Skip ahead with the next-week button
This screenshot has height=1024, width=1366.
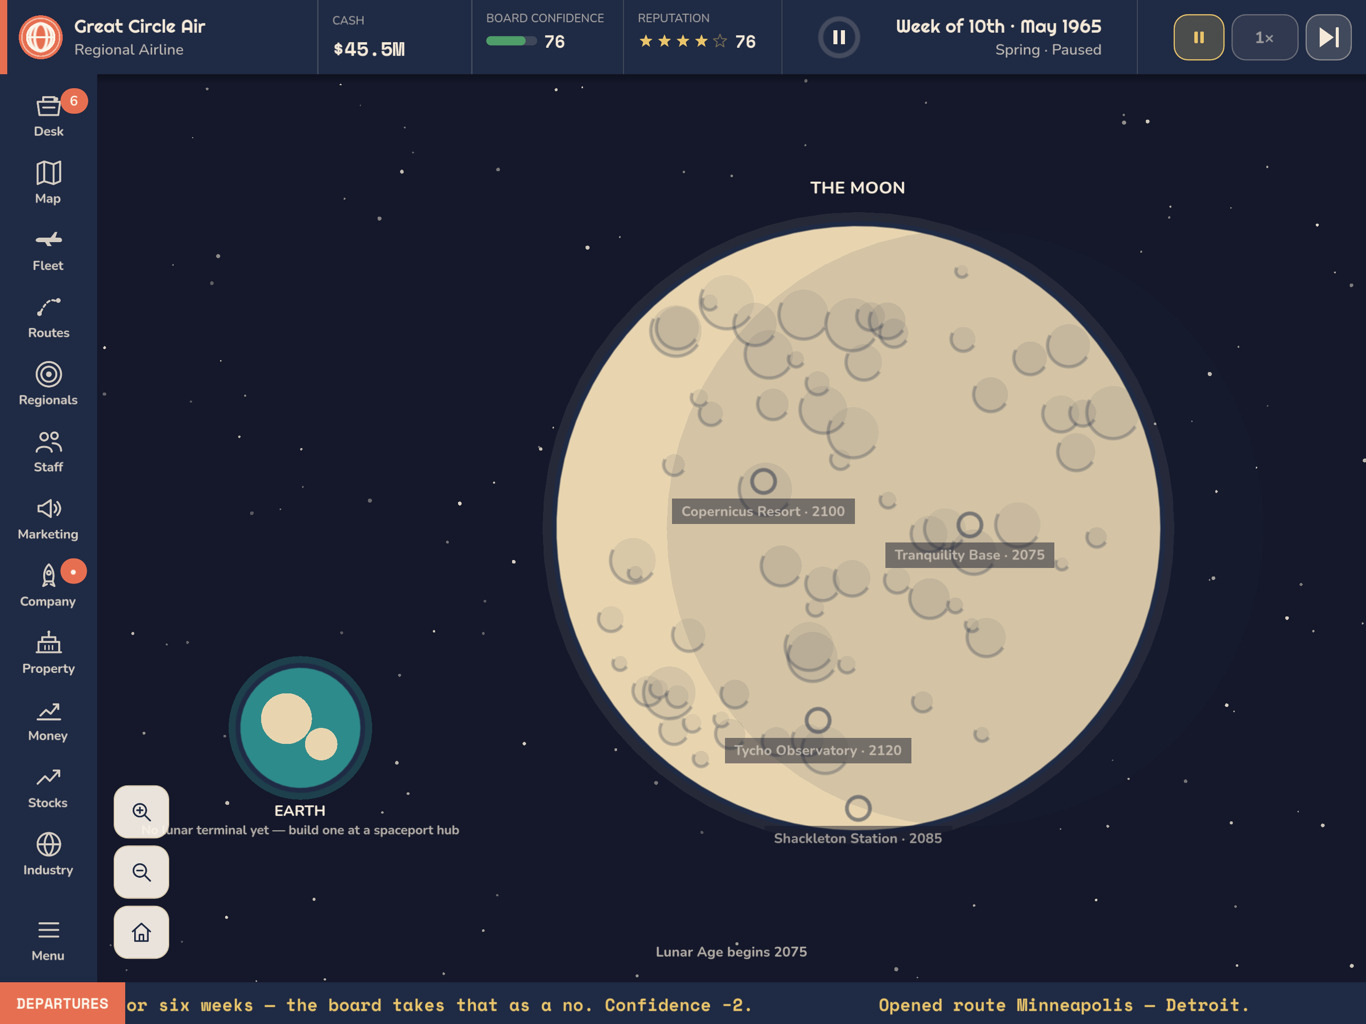click(1328, 37)
